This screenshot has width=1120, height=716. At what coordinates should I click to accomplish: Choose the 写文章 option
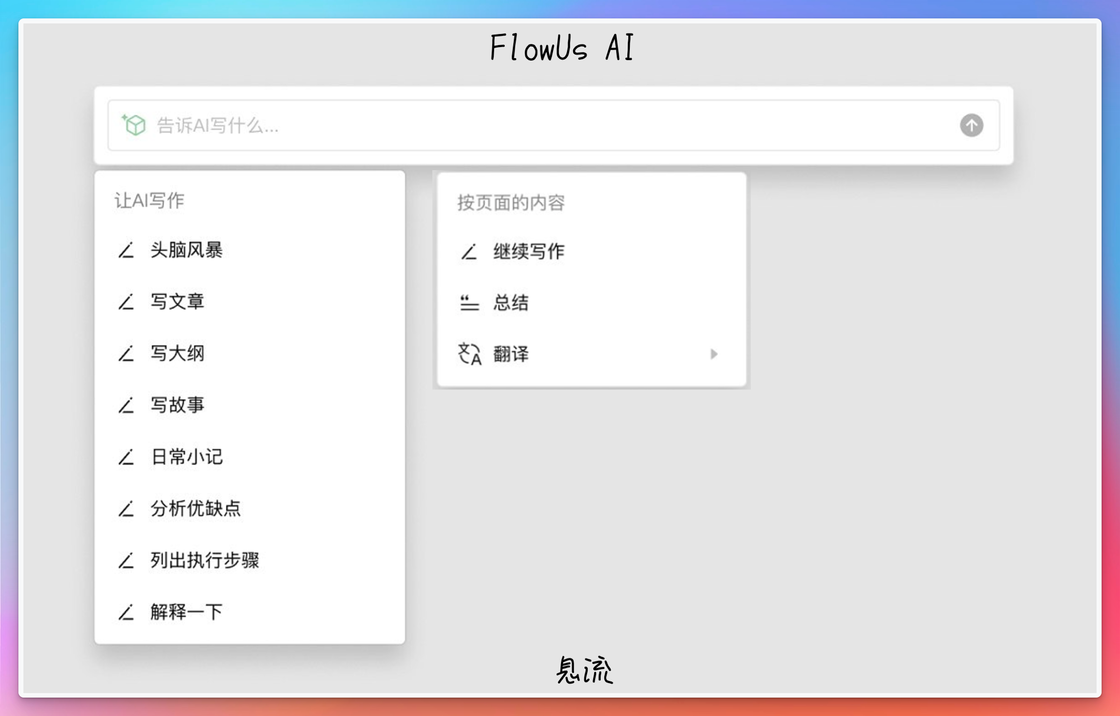(x=249, y=302)
